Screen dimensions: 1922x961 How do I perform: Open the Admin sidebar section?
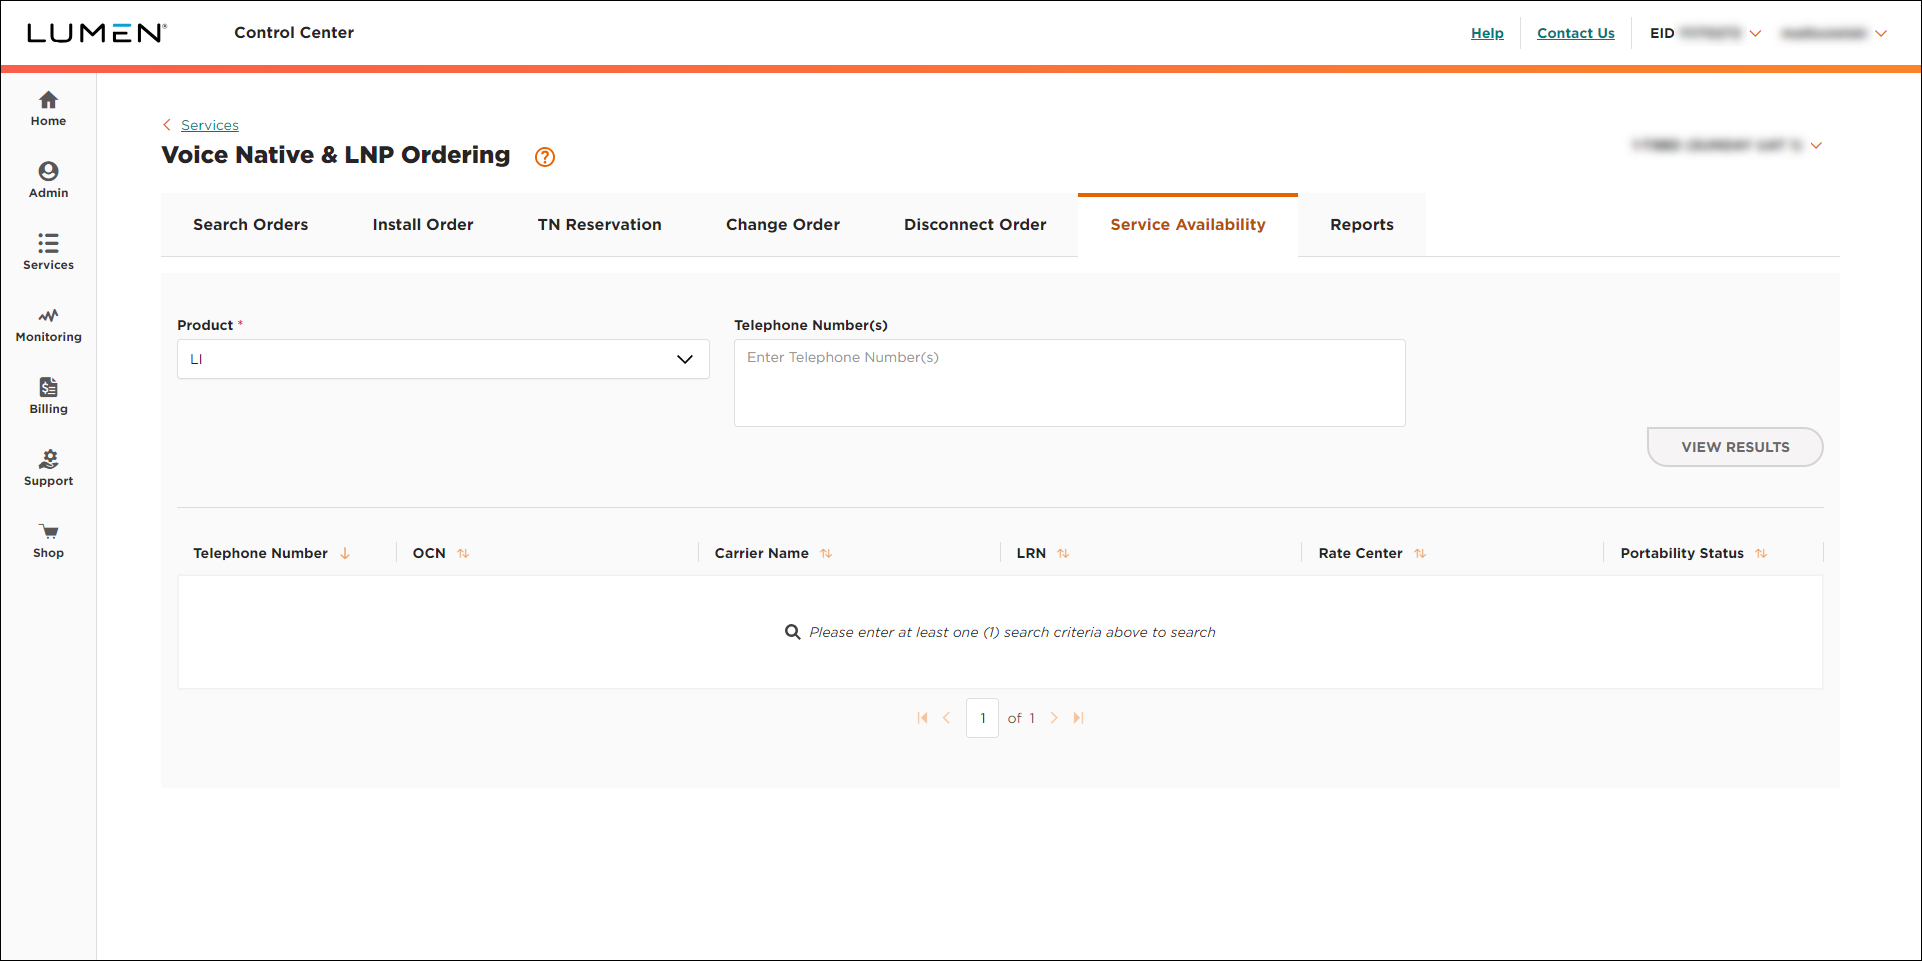point(48,181)
